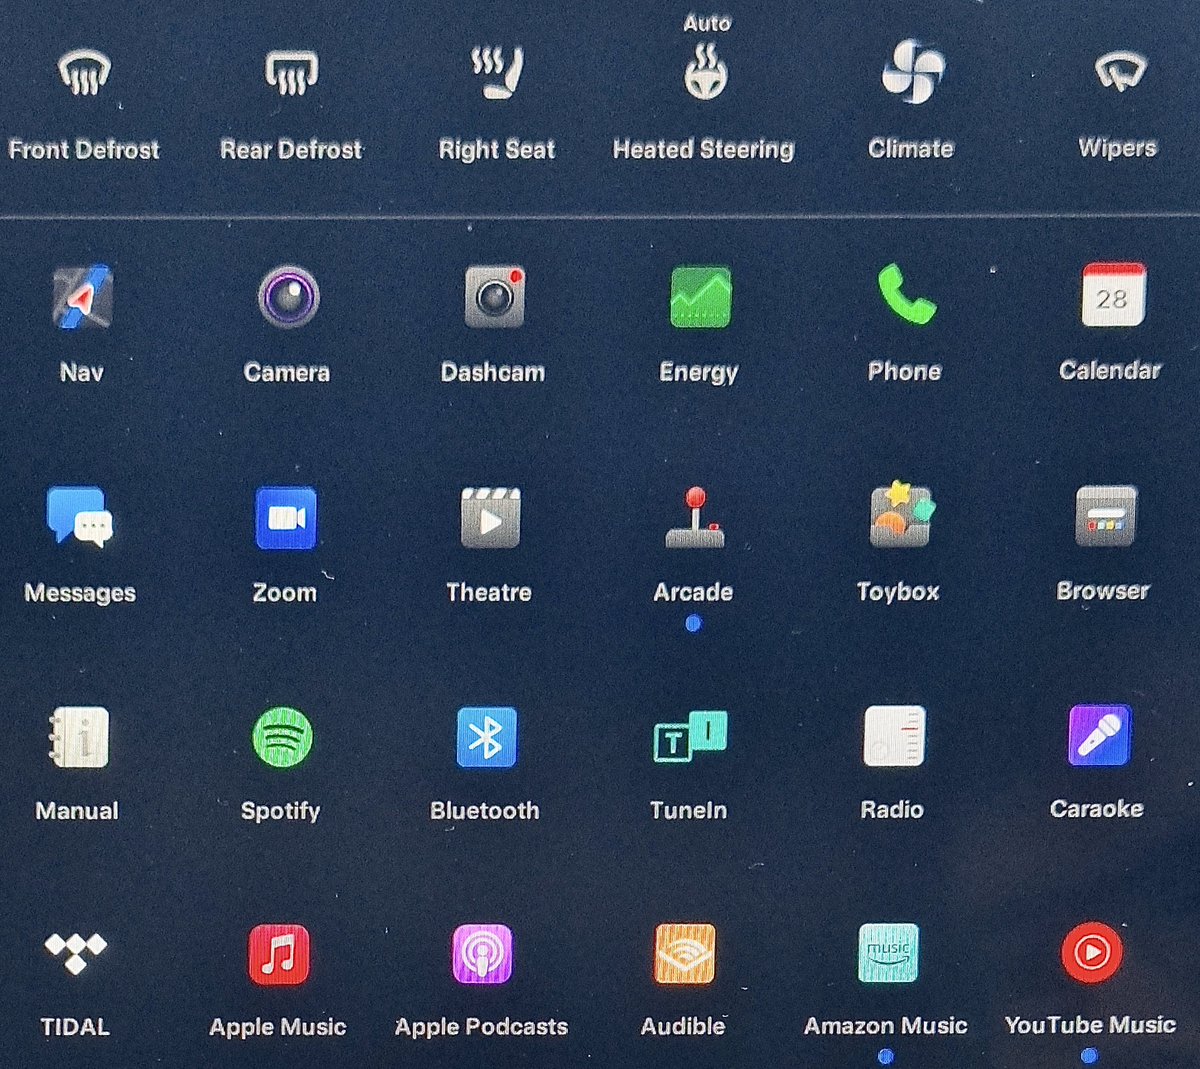Launch the Nav app
This screenshot has width=1200, height=1069.
[x=82, y=297]
